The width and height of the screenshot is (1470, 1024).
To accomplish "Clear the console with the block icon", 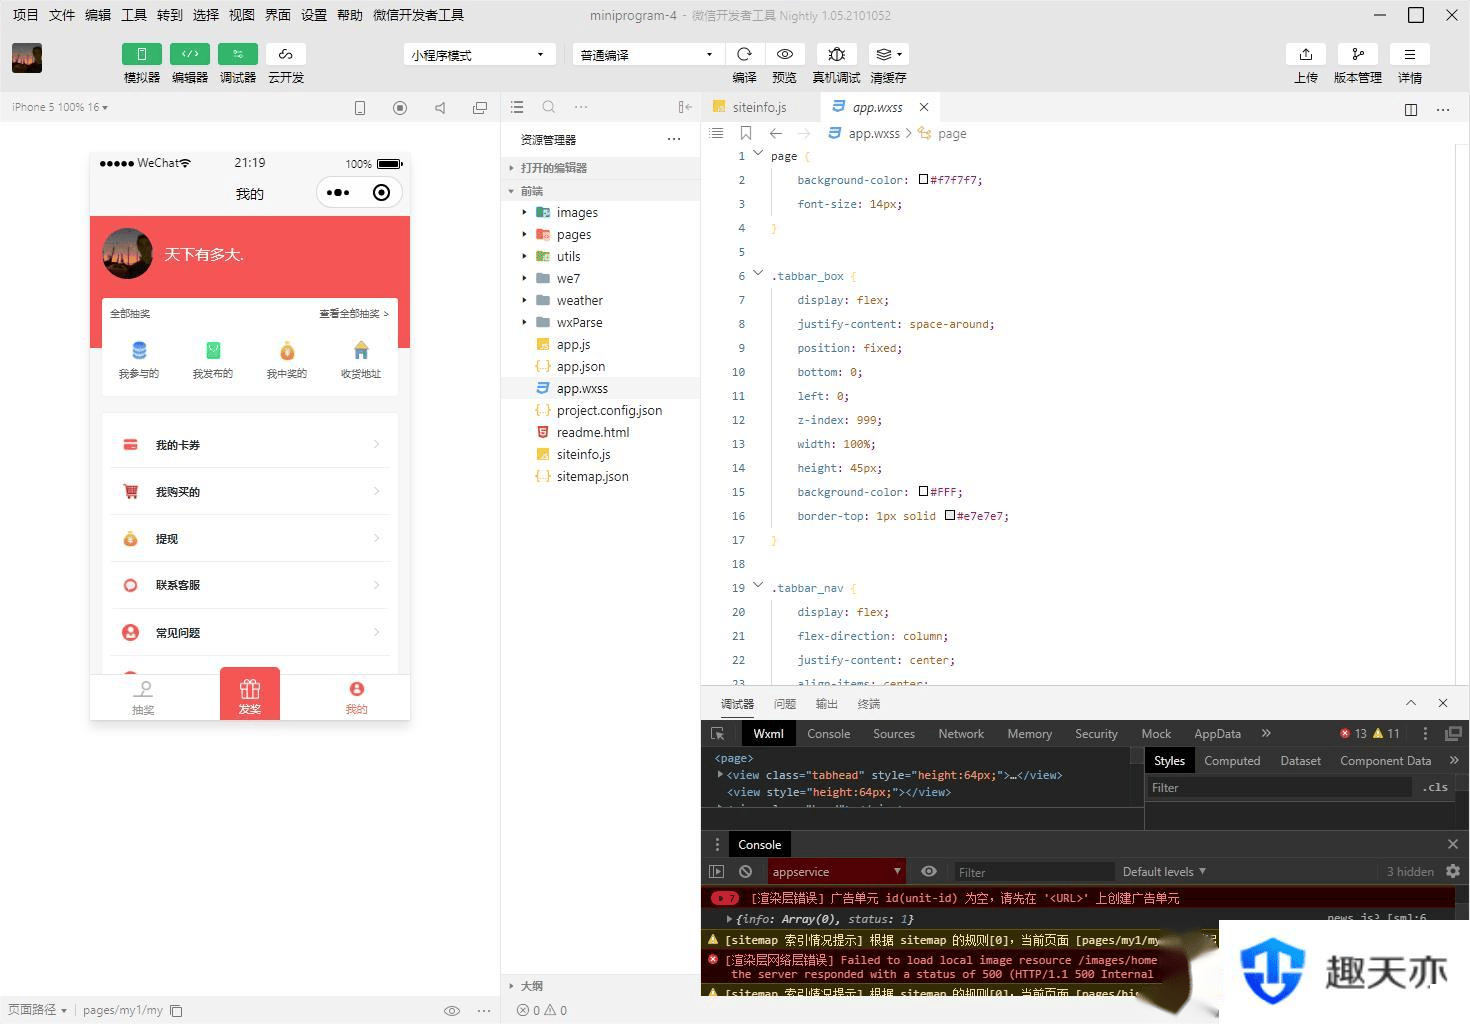I will click(745, 871).
